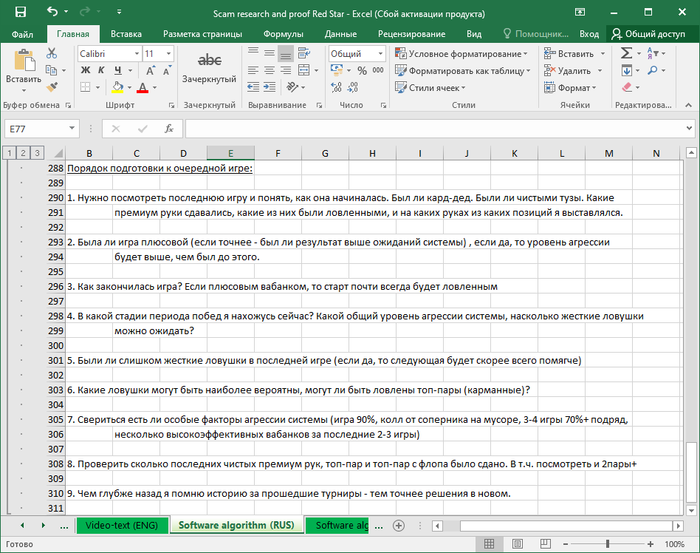The image size is (700, 553).
Task: Open the Файл menu
Action: (x=22, y=34)
